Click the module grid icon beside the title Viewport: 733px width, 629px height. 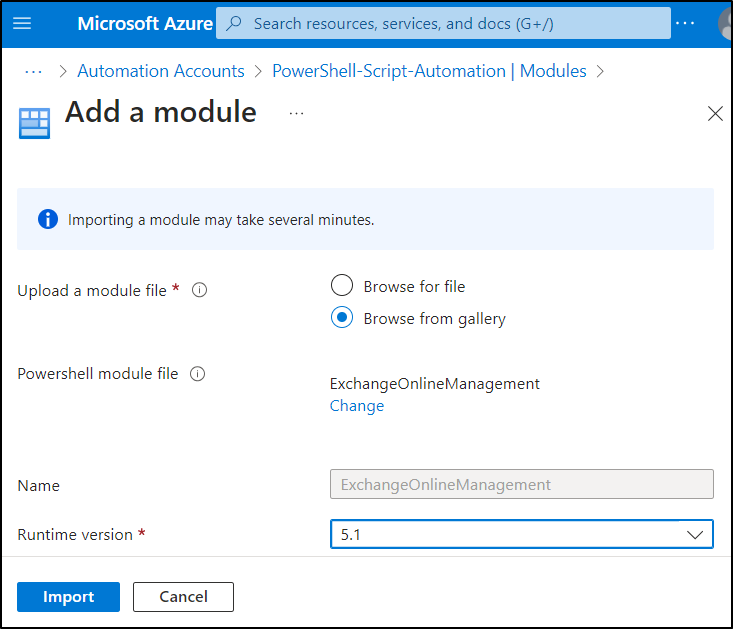pos(35,123)
